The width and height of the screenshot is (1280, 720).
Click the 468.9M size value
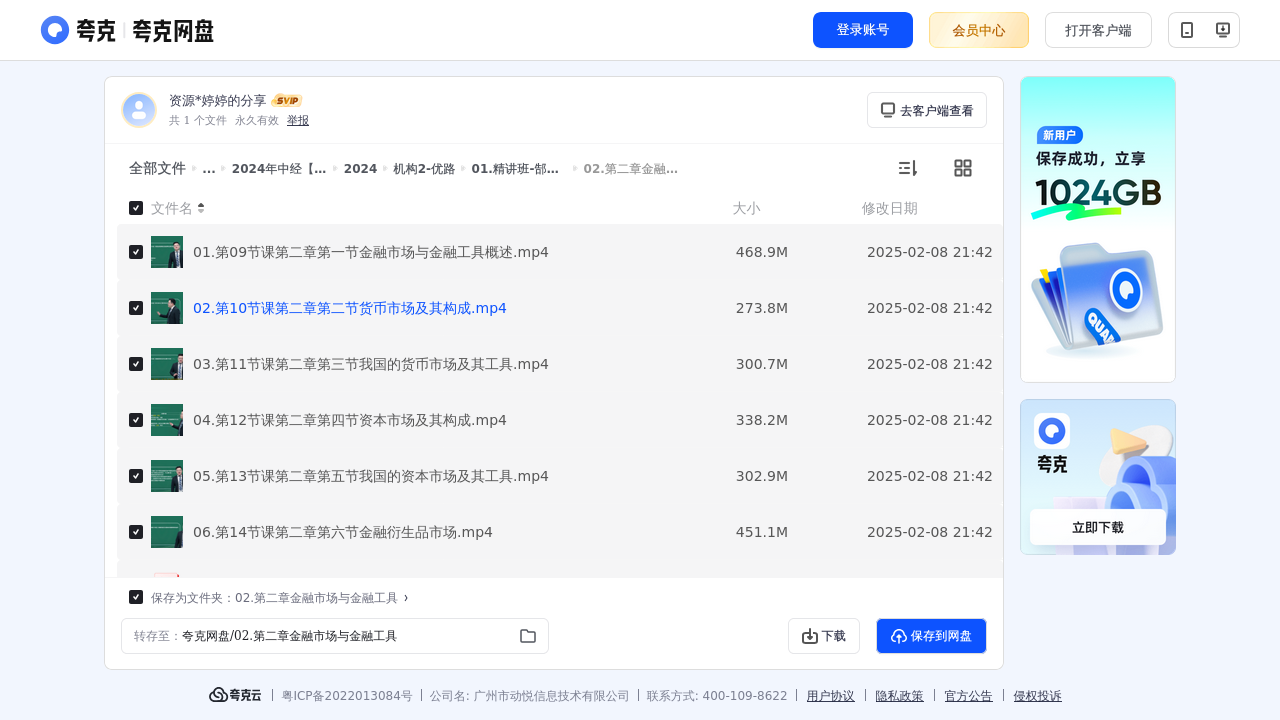coord(762,252)
